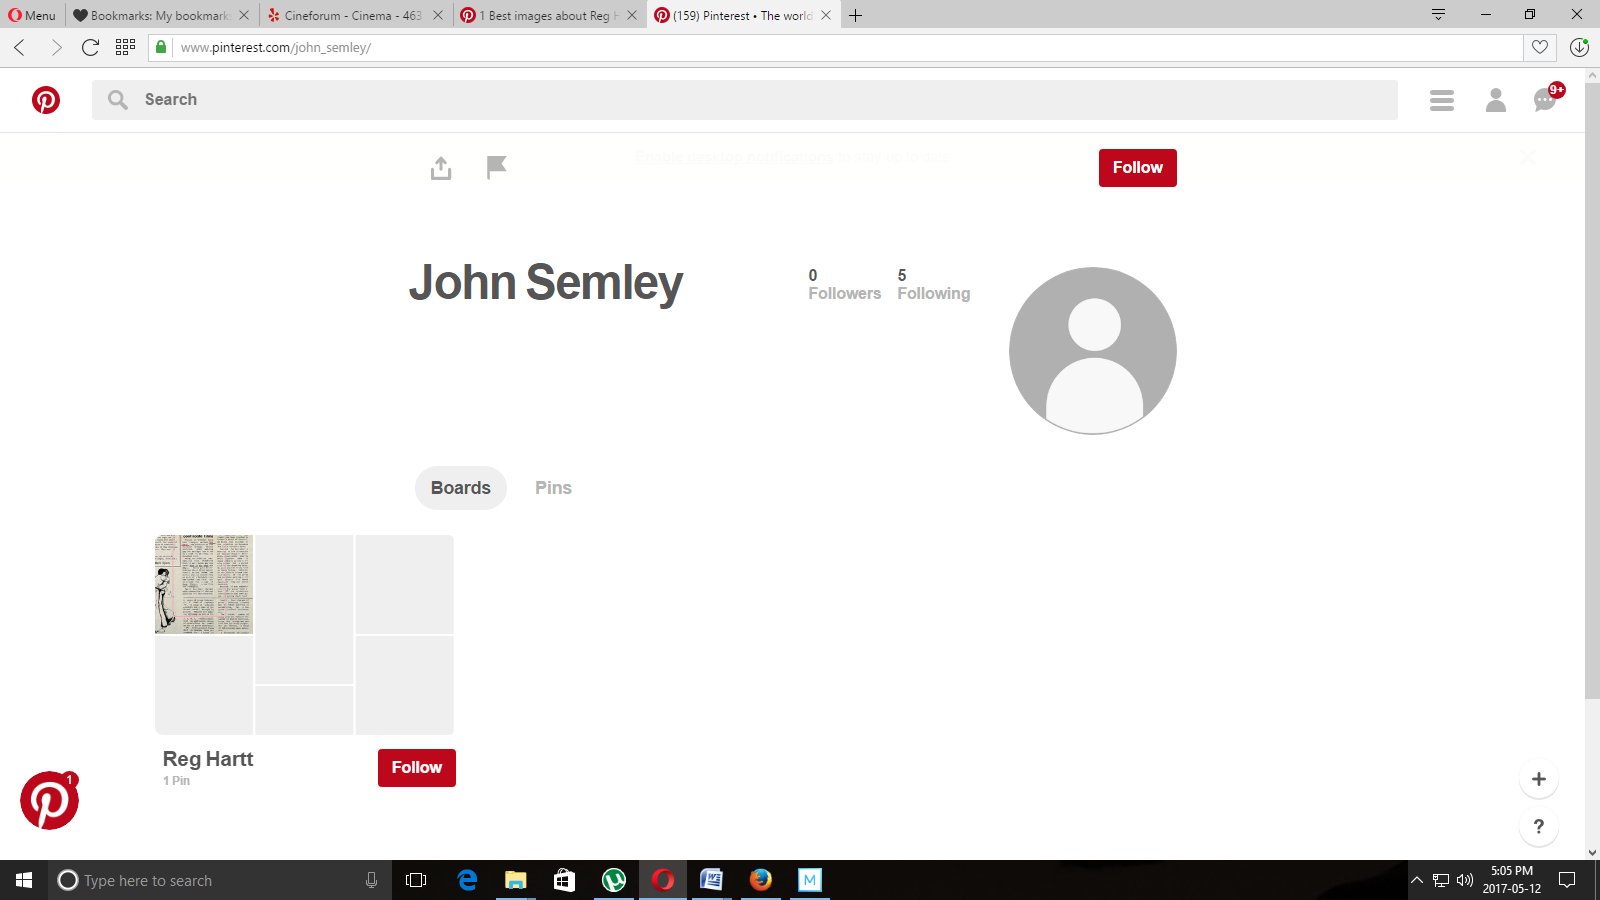Click the flag report icon
This screenshot has height=900, width=1600.
[x=496, y=167]
